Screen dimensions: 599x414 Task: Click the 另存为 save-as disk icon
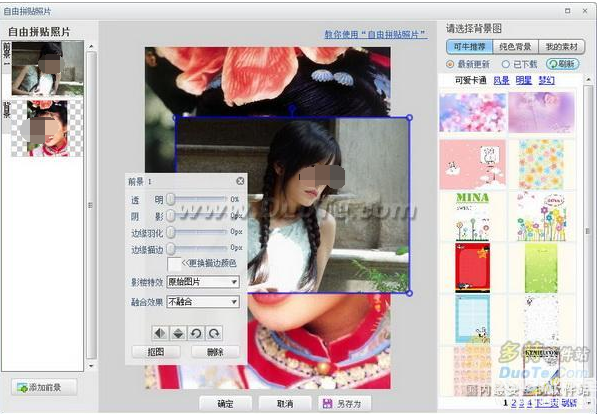327,403
